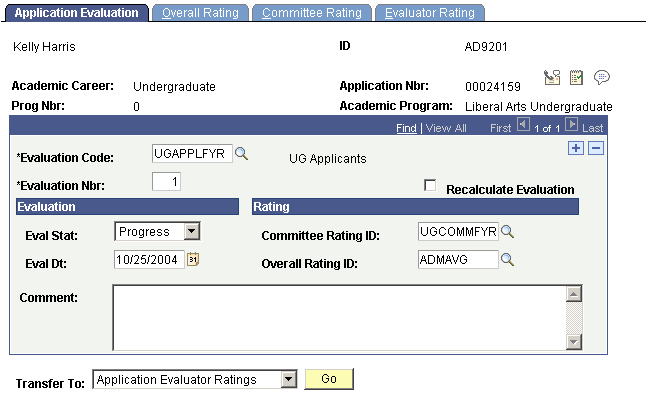This screenshot has height=396, width=646.
Task: Focus the Evaluation Code field
Action: coord(192,154)
